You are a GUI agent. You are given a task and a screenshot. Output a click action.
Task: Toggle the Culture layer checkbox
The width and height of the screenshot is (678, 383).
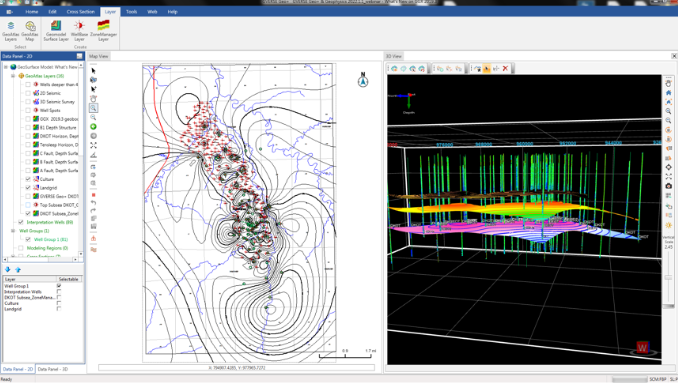28,179
